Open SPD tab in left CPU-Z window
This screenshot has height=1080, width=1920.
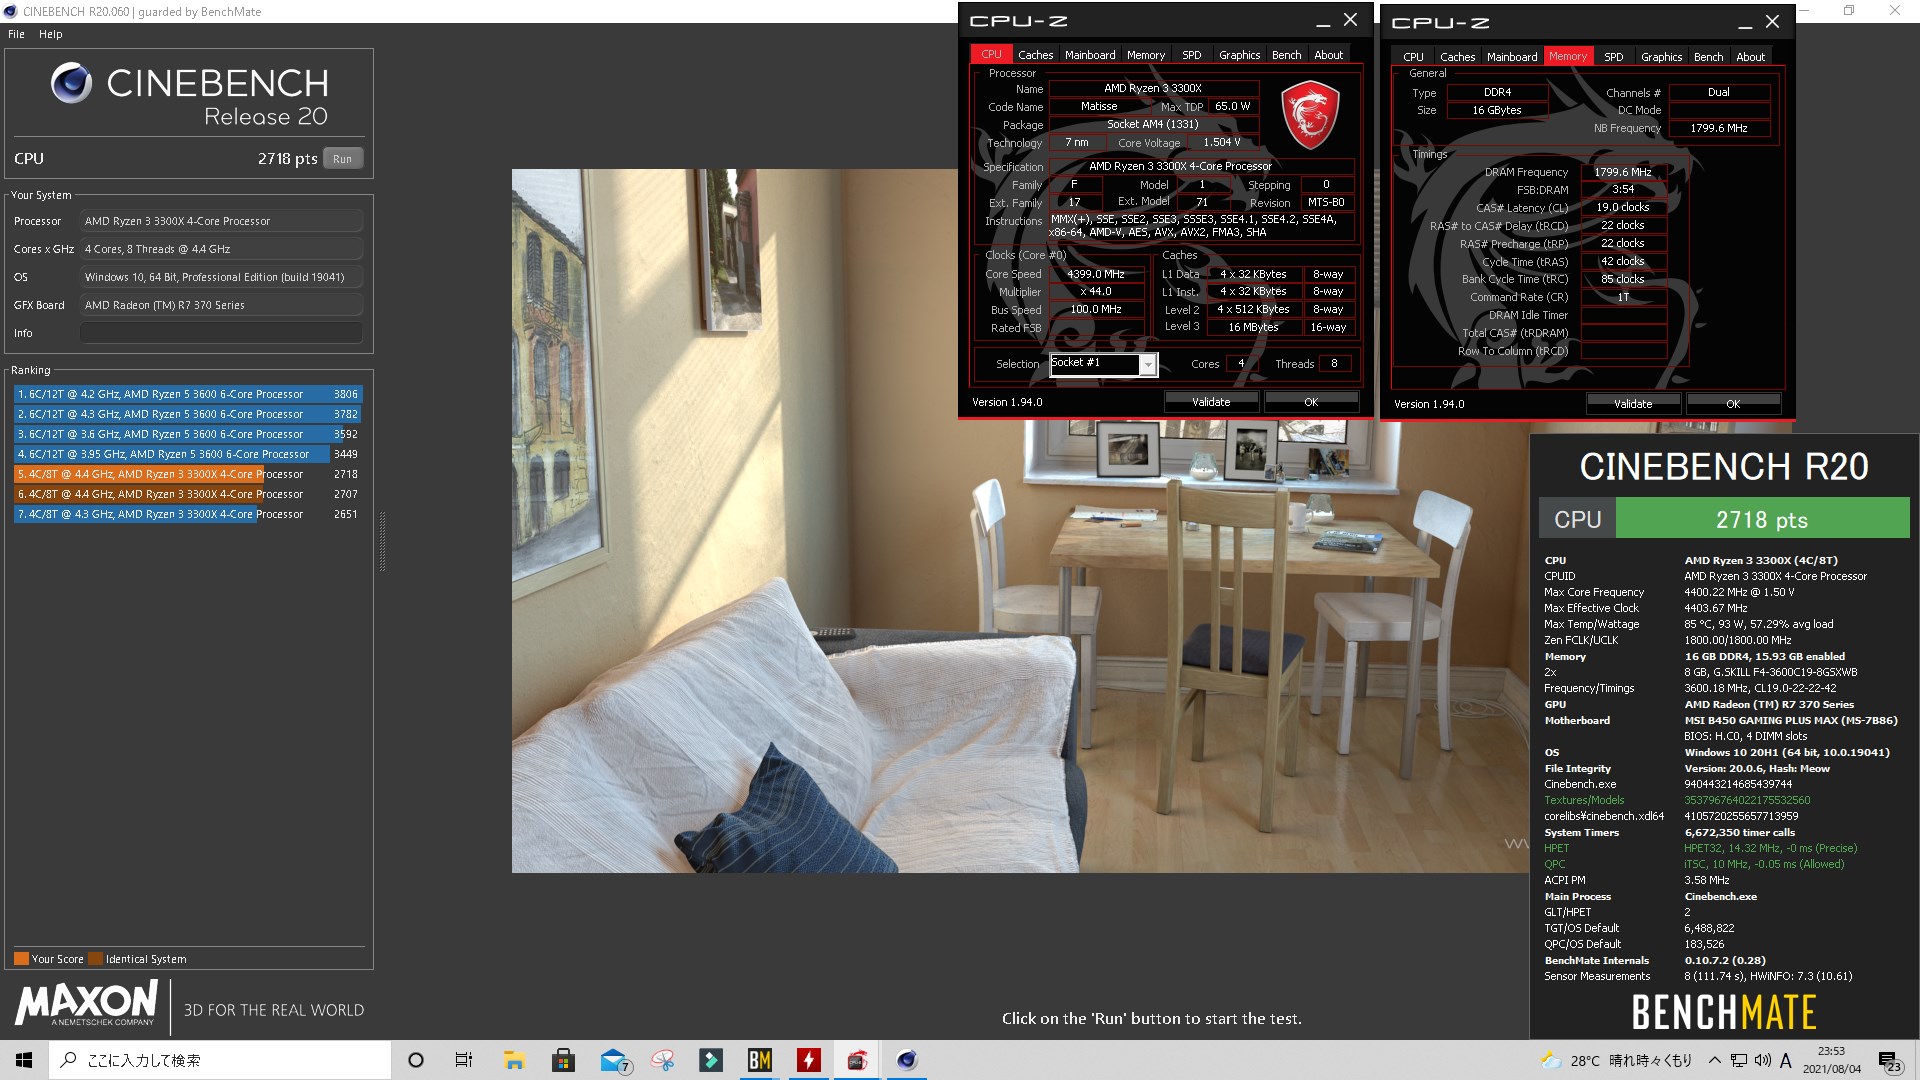[1192, 55]
